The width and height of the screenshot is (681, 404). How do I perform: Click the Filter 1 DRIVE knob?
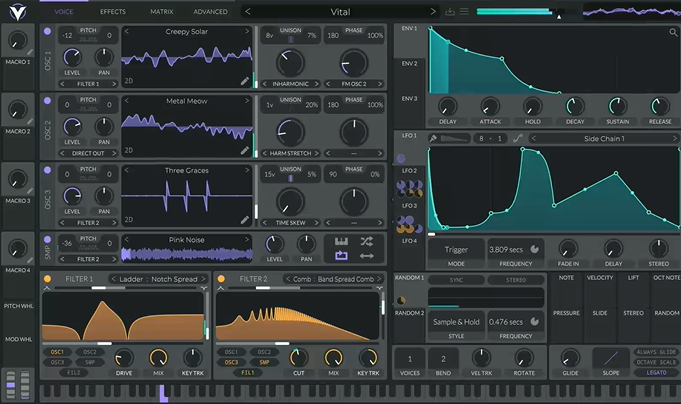(124, 357)
